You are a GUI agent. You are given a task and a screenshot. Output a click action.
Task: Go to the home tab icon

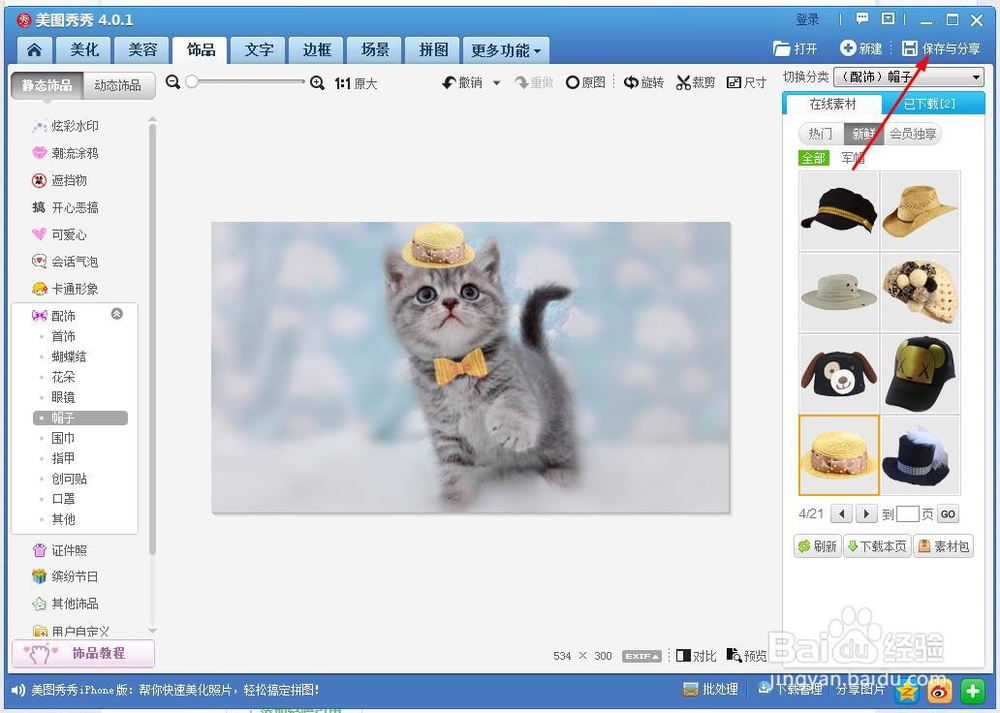tap(34, 50)
